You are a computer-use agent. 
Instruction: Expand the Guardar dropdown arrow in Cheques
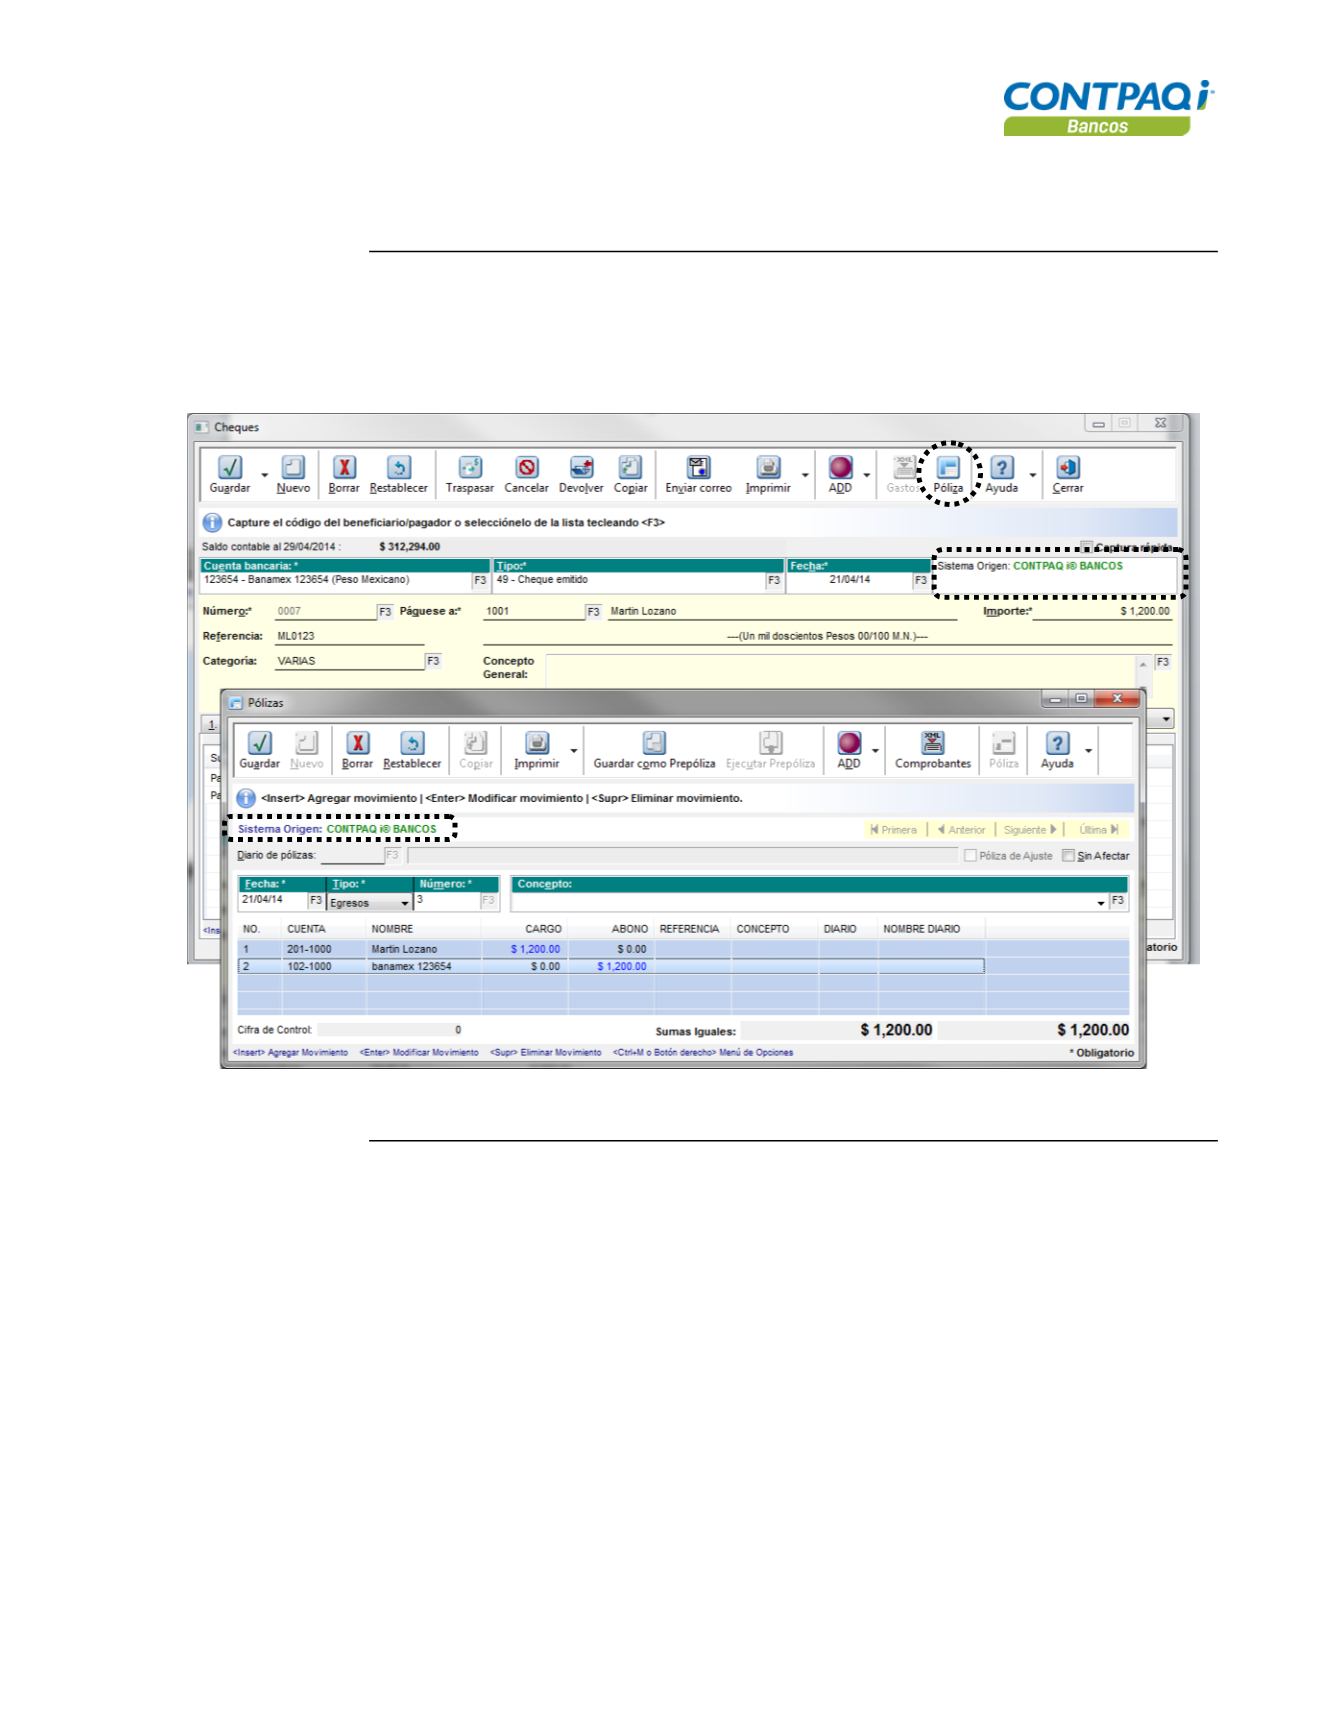coord(265,475)
